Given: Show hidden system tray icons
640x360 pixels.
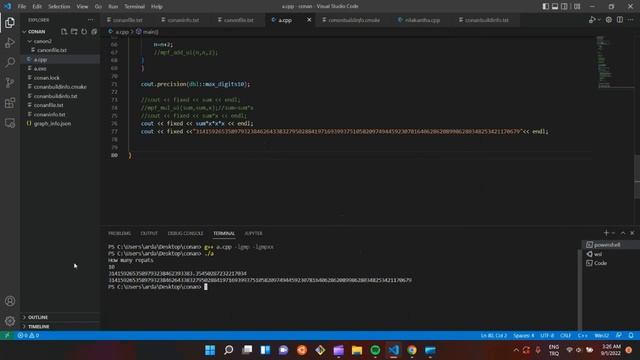Looking at the screenshot, I should pos(516,350).
